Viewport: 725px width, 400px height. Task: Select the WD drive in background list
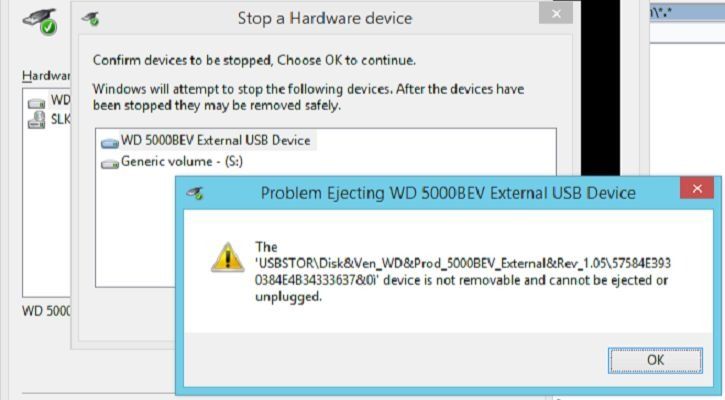[49, 100]
